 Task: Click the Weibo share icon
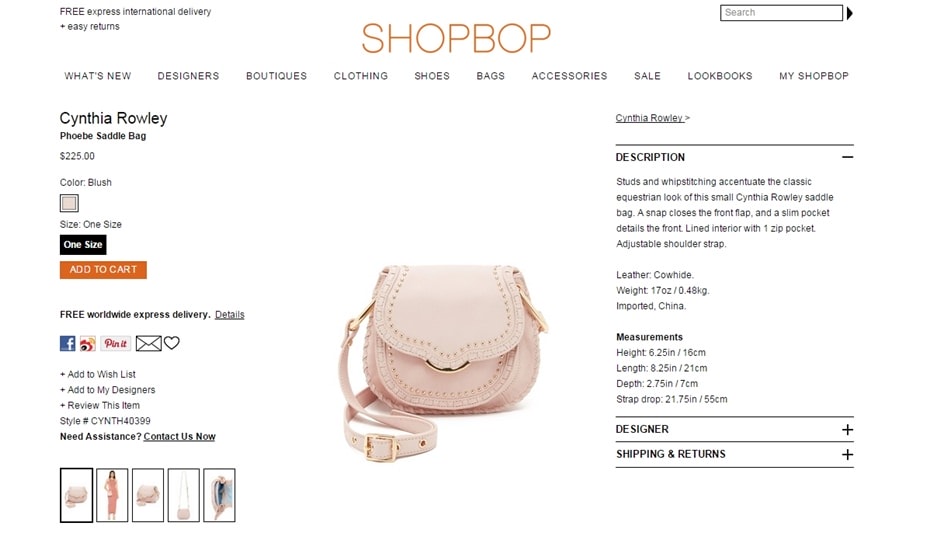pos(88,344)
